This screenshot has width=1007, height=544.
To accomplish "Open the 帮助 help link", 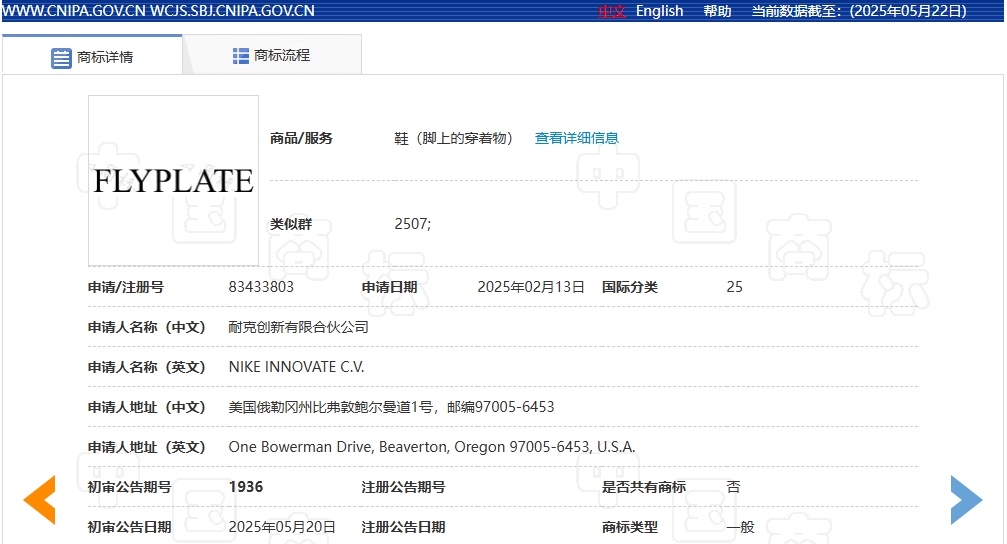I will tap(717, 12).
